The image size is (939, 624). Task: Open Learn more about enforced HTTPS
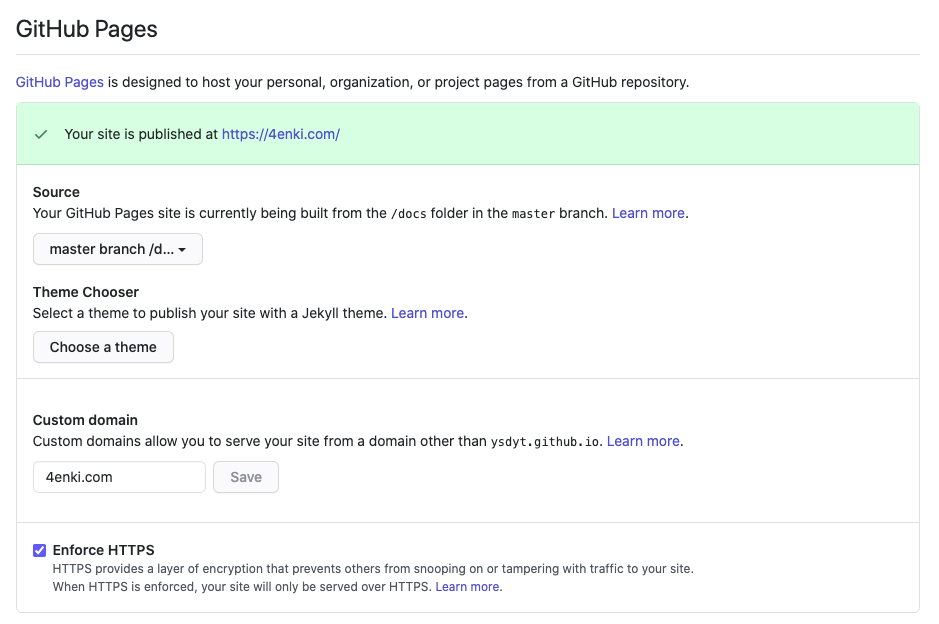click(467, 586)
